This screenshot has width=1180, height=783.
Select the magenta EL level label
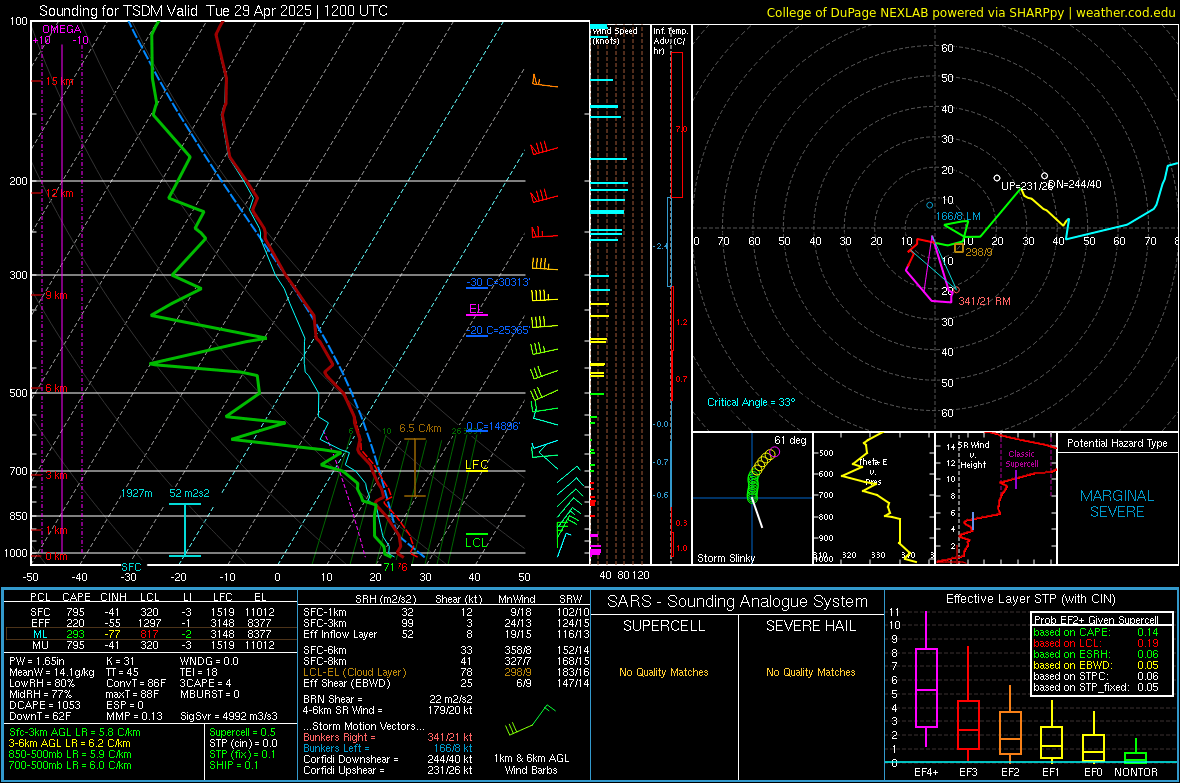[476, 309]
